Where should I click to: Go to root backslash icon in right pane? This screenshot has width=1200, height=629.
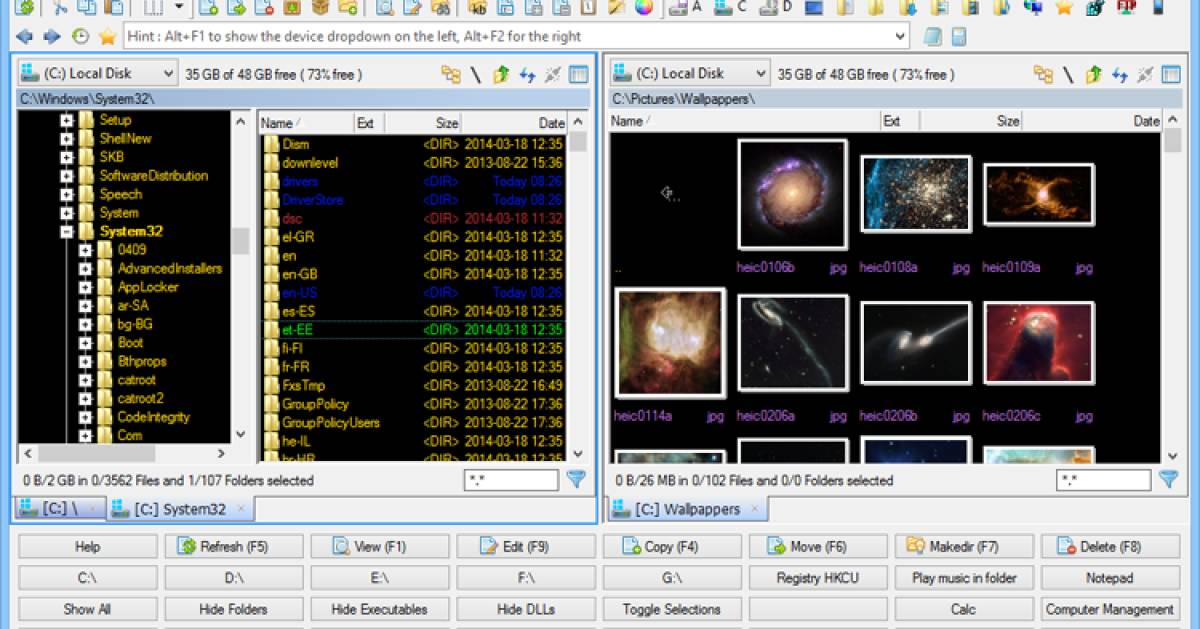[x=1068, y=74]
